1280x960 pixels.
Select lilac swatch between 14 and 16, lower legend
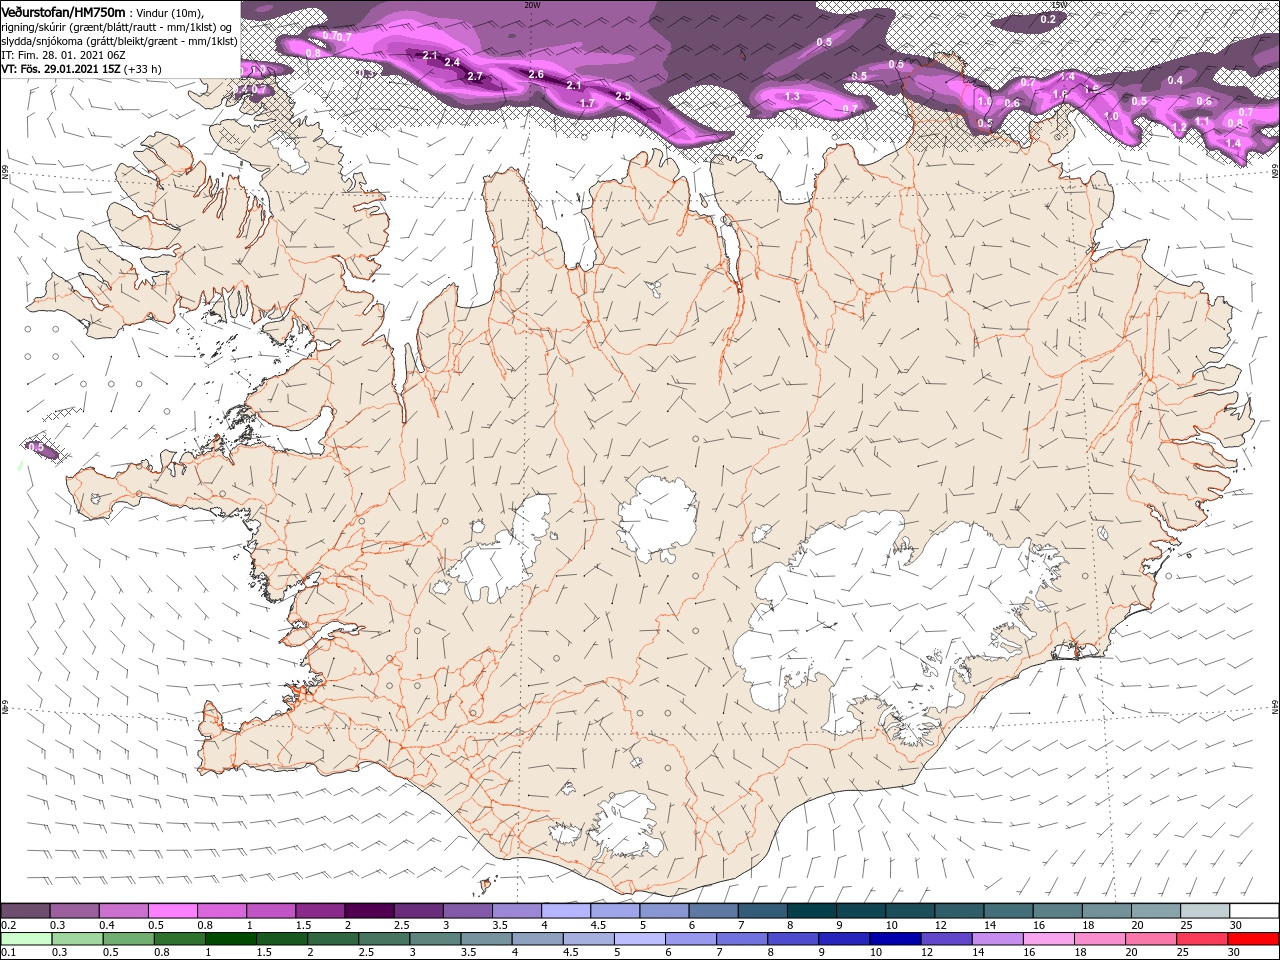(x=997, y=939)
